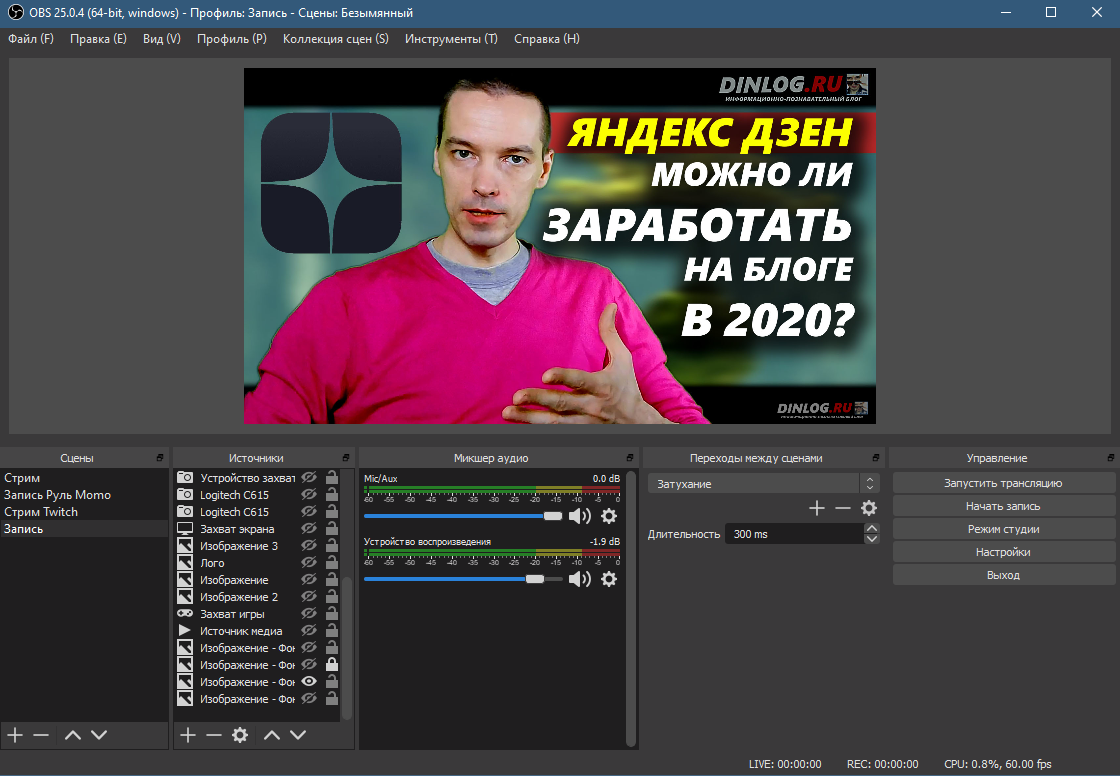Toggle lock for Устройство захвата source

click(x=331, y=477)
